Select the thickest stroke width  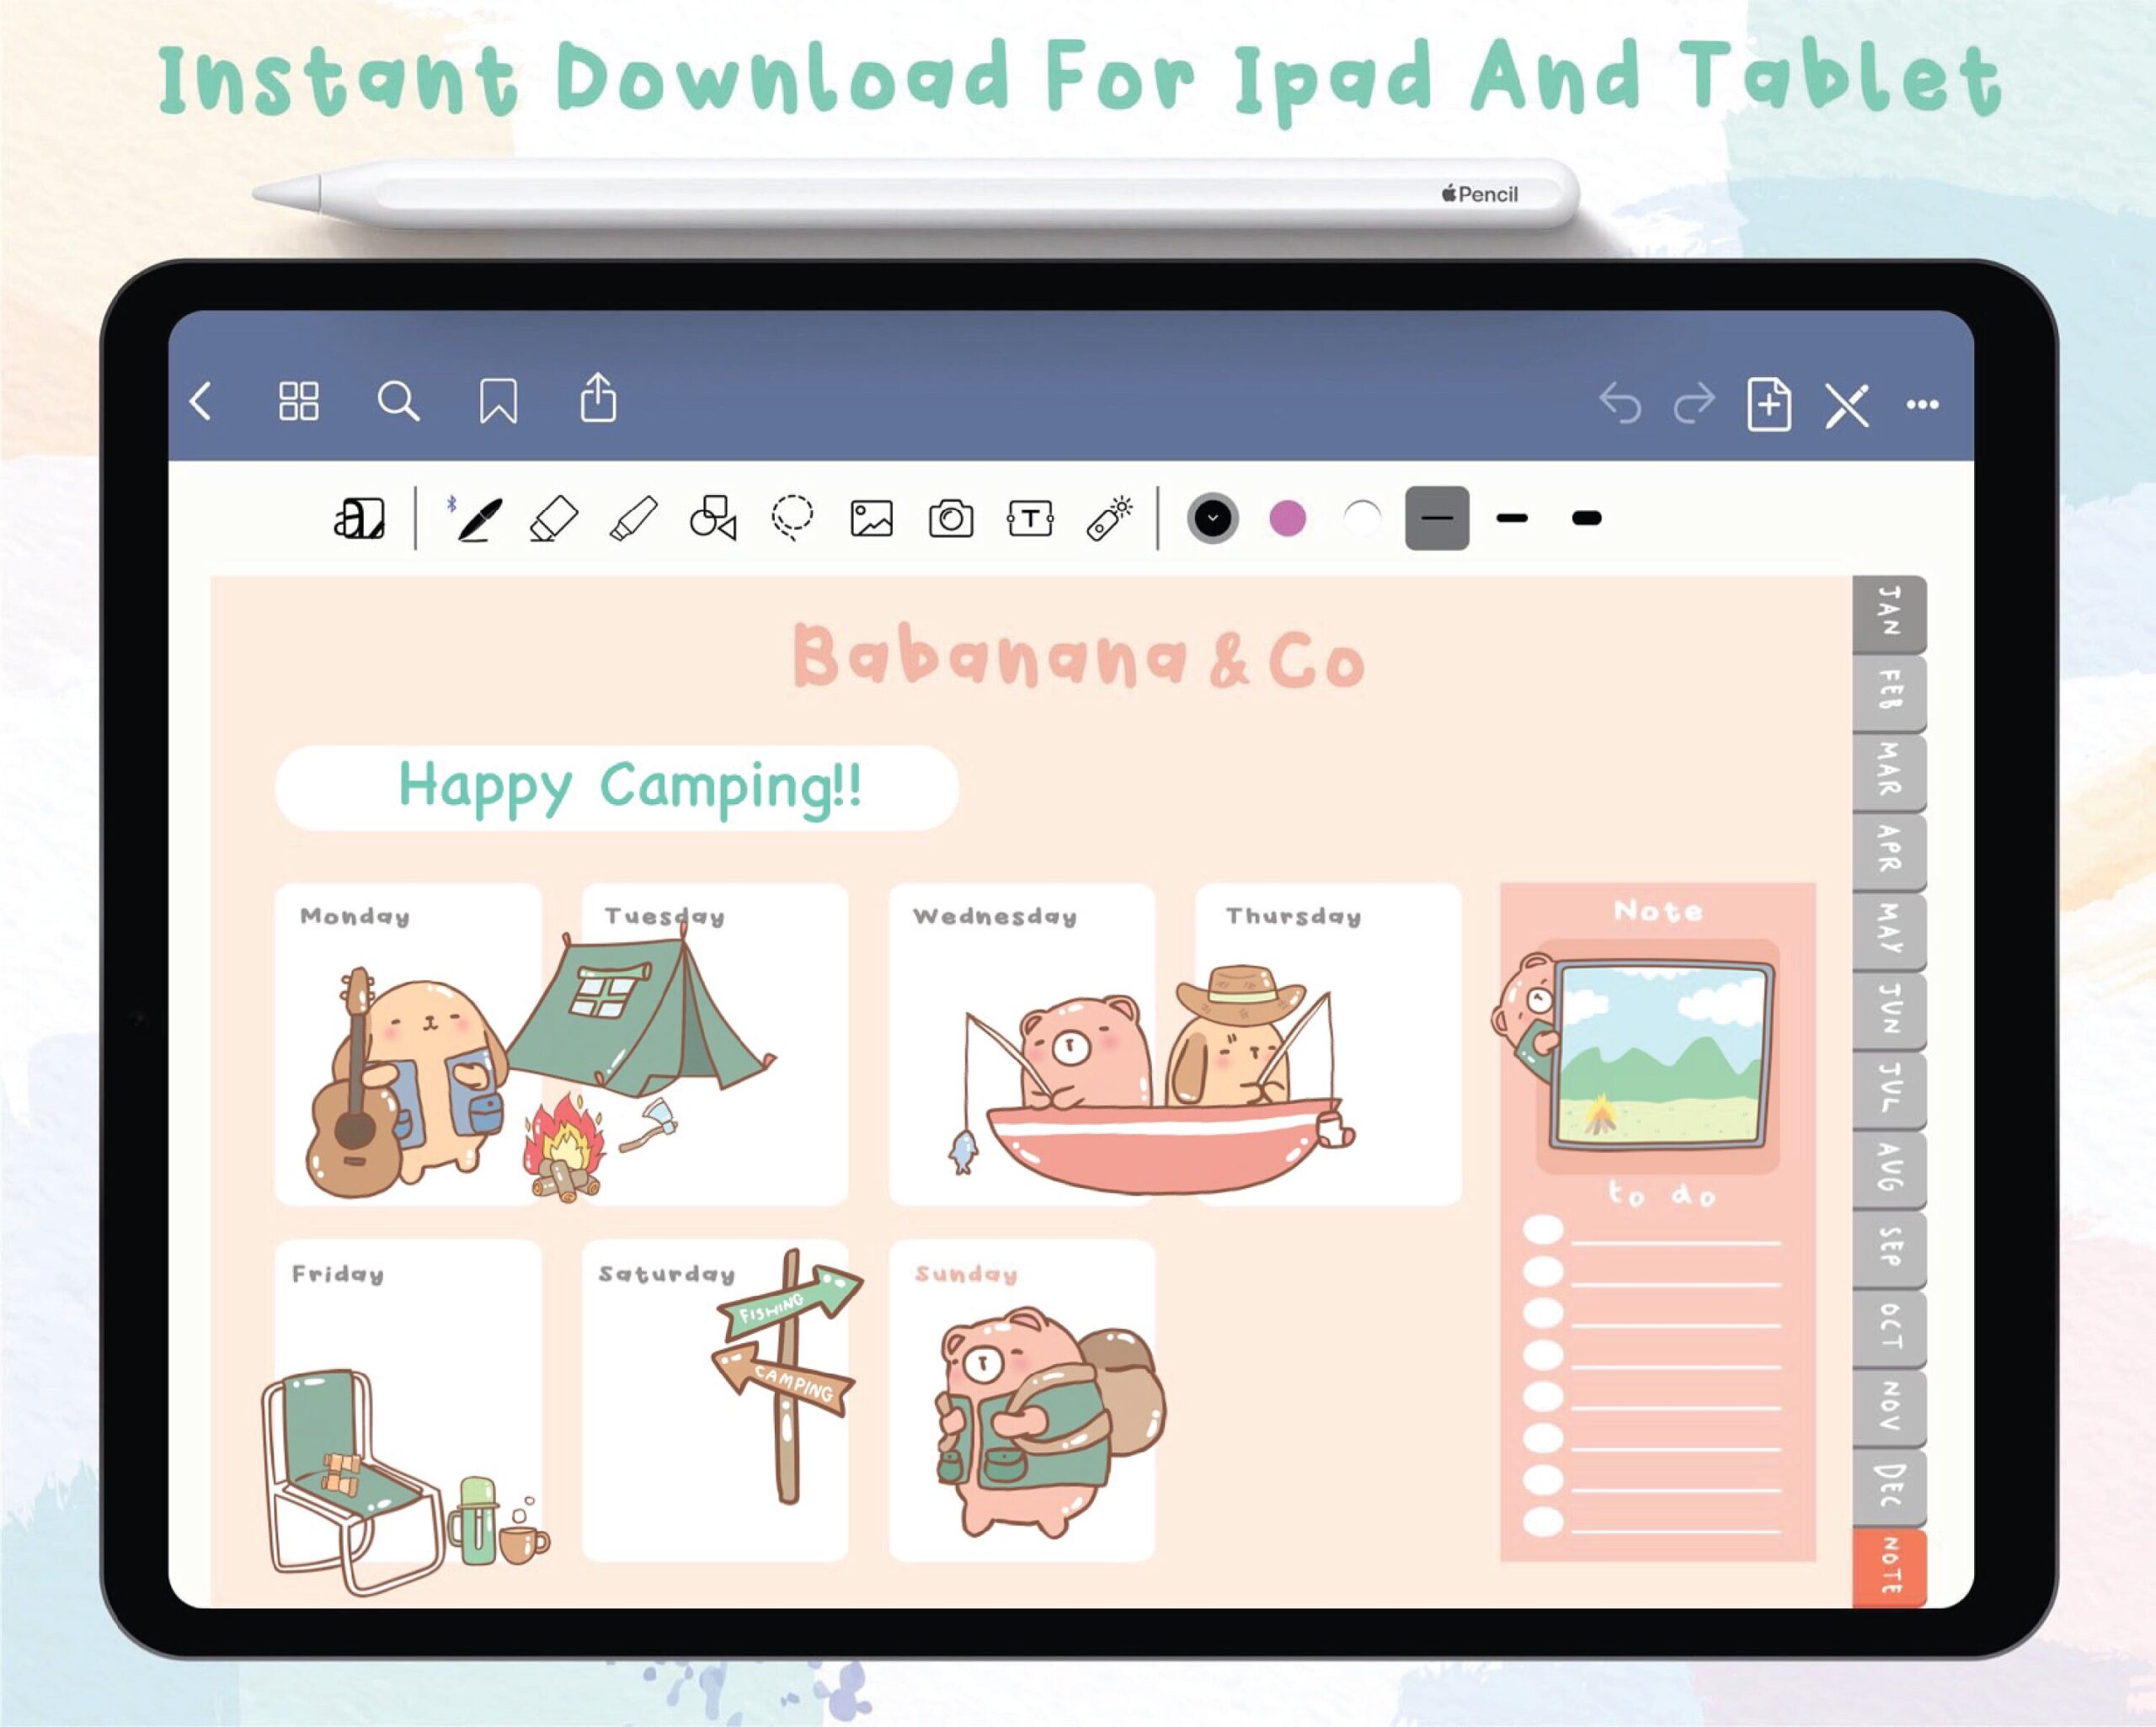click(x=1587, y=518)
